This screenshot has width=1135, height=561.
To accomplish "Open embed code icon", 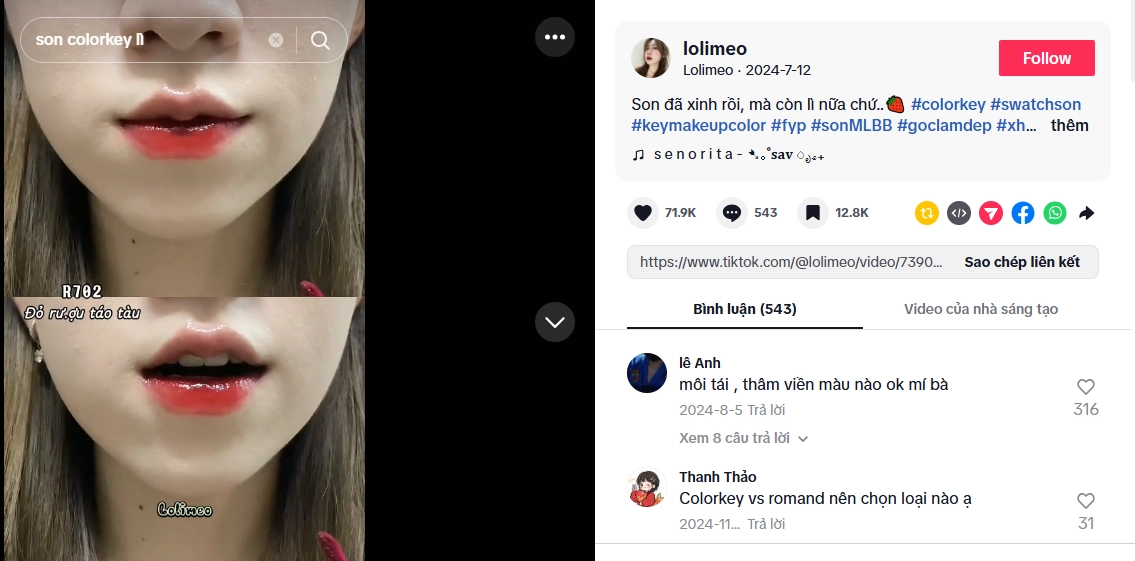I will 958,213.
